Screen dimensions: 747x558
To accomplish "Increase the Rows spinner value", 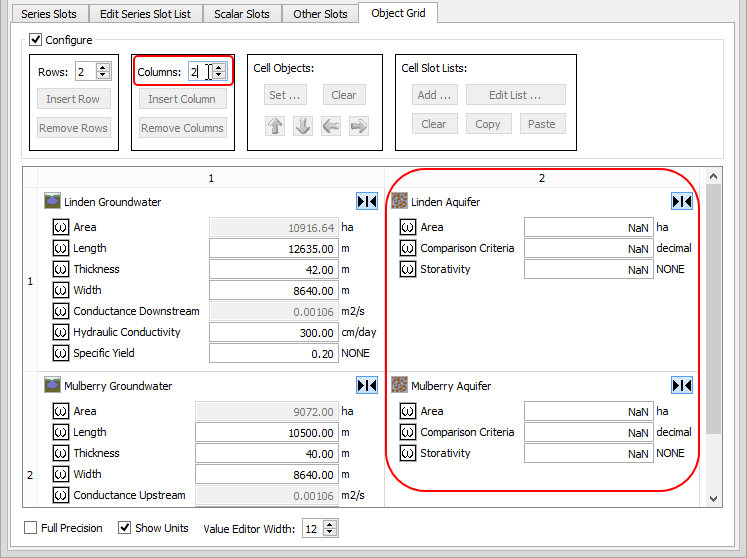I will [105, 67].
